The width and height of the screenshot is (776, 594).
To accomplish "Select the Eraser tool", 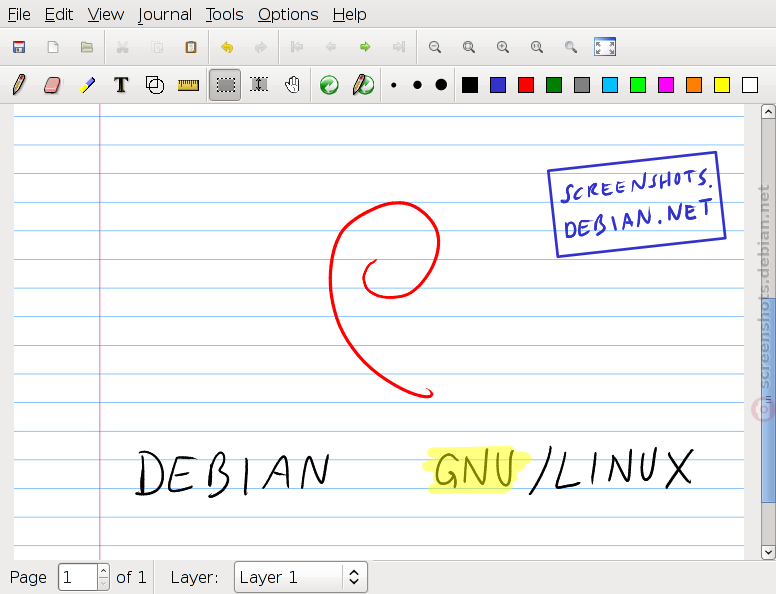I will [x=52, y=85].
